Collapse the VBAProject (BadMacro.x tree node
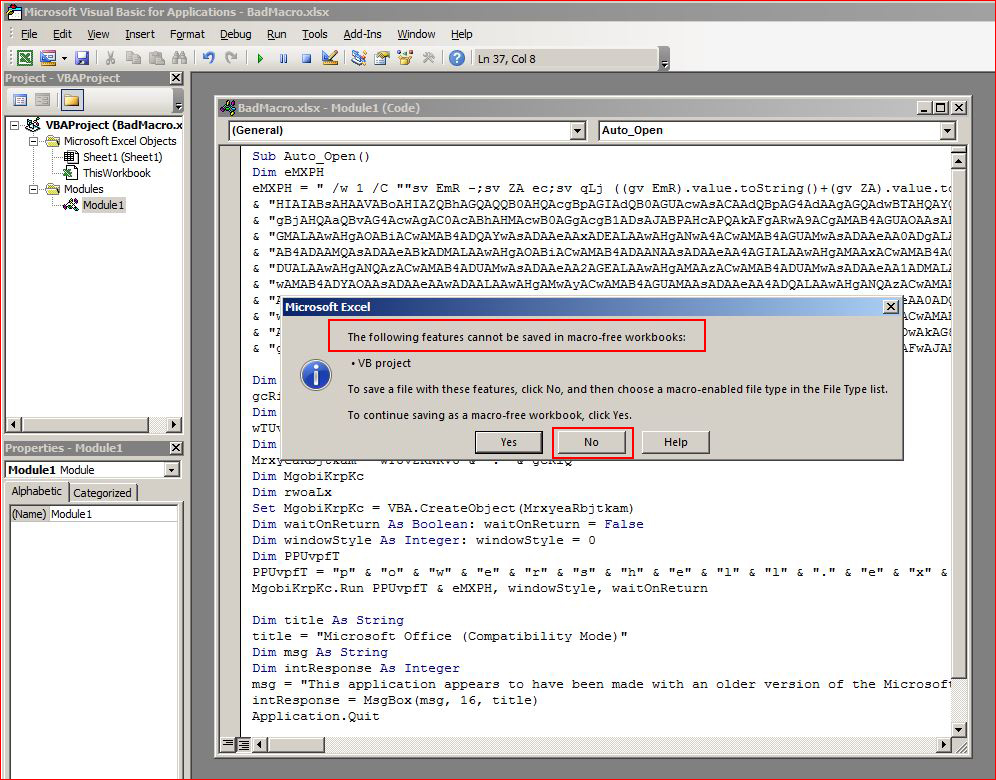Image resolution: width=996 pixels, height=780 pixels. (15, 125)
